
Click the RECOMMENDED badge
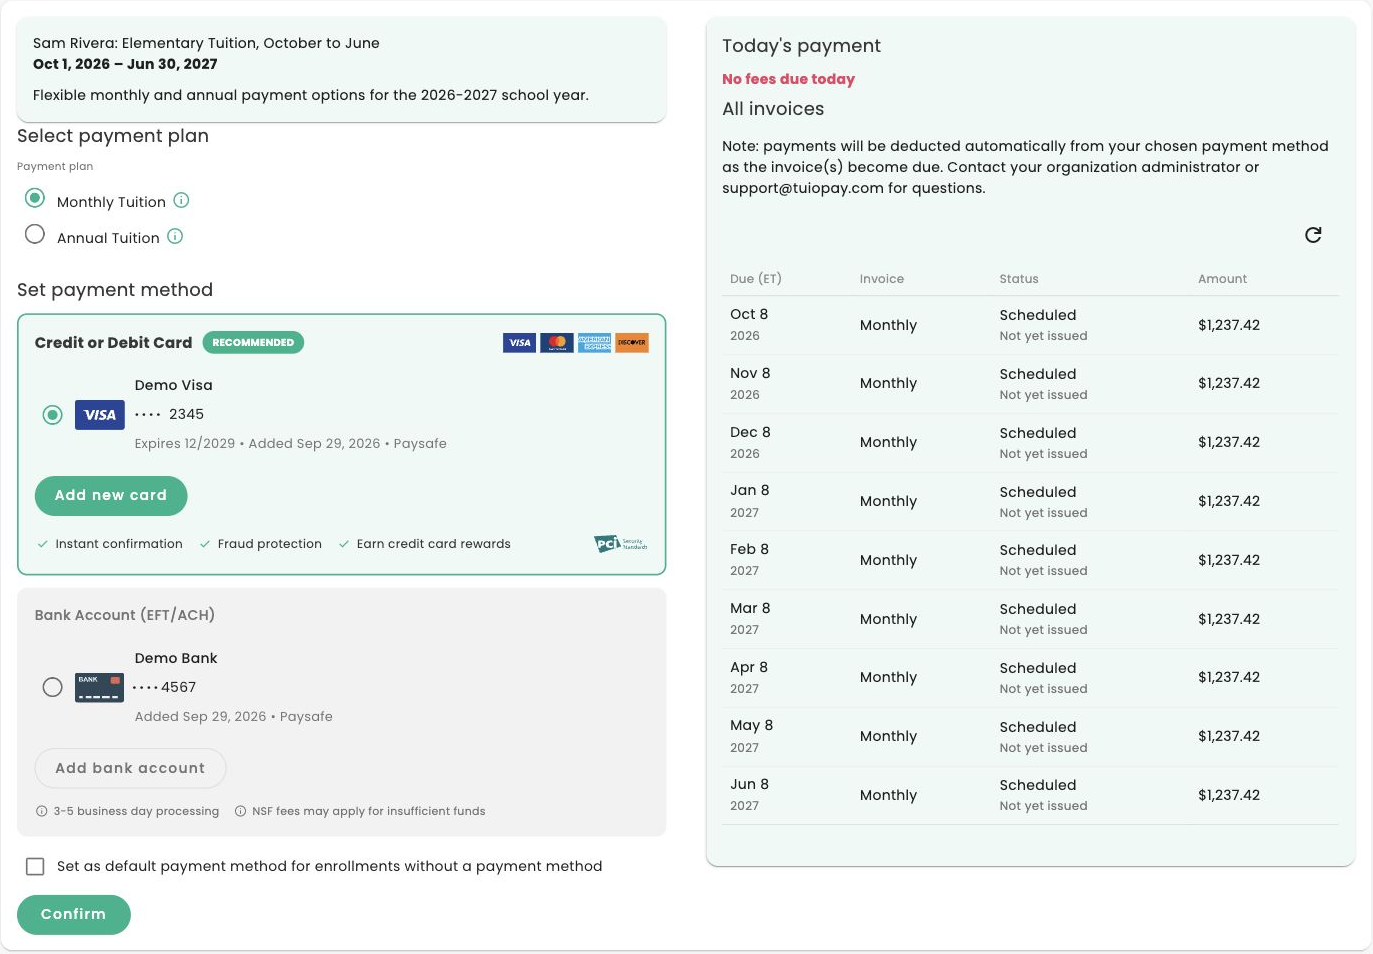pyautogui.click(x=253, y=342)
